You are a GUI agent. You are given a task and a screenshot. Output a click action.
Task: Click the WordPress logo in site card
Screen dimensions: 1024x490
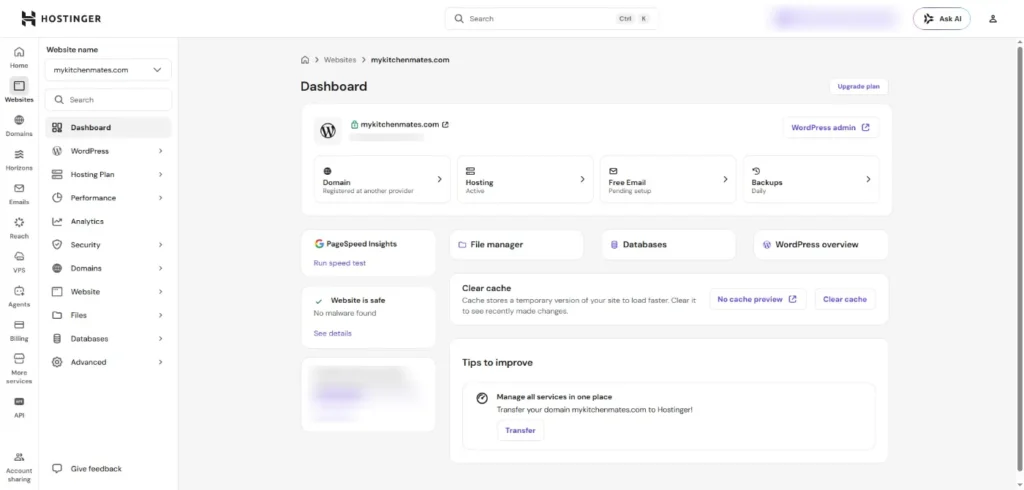coord(328,131)
